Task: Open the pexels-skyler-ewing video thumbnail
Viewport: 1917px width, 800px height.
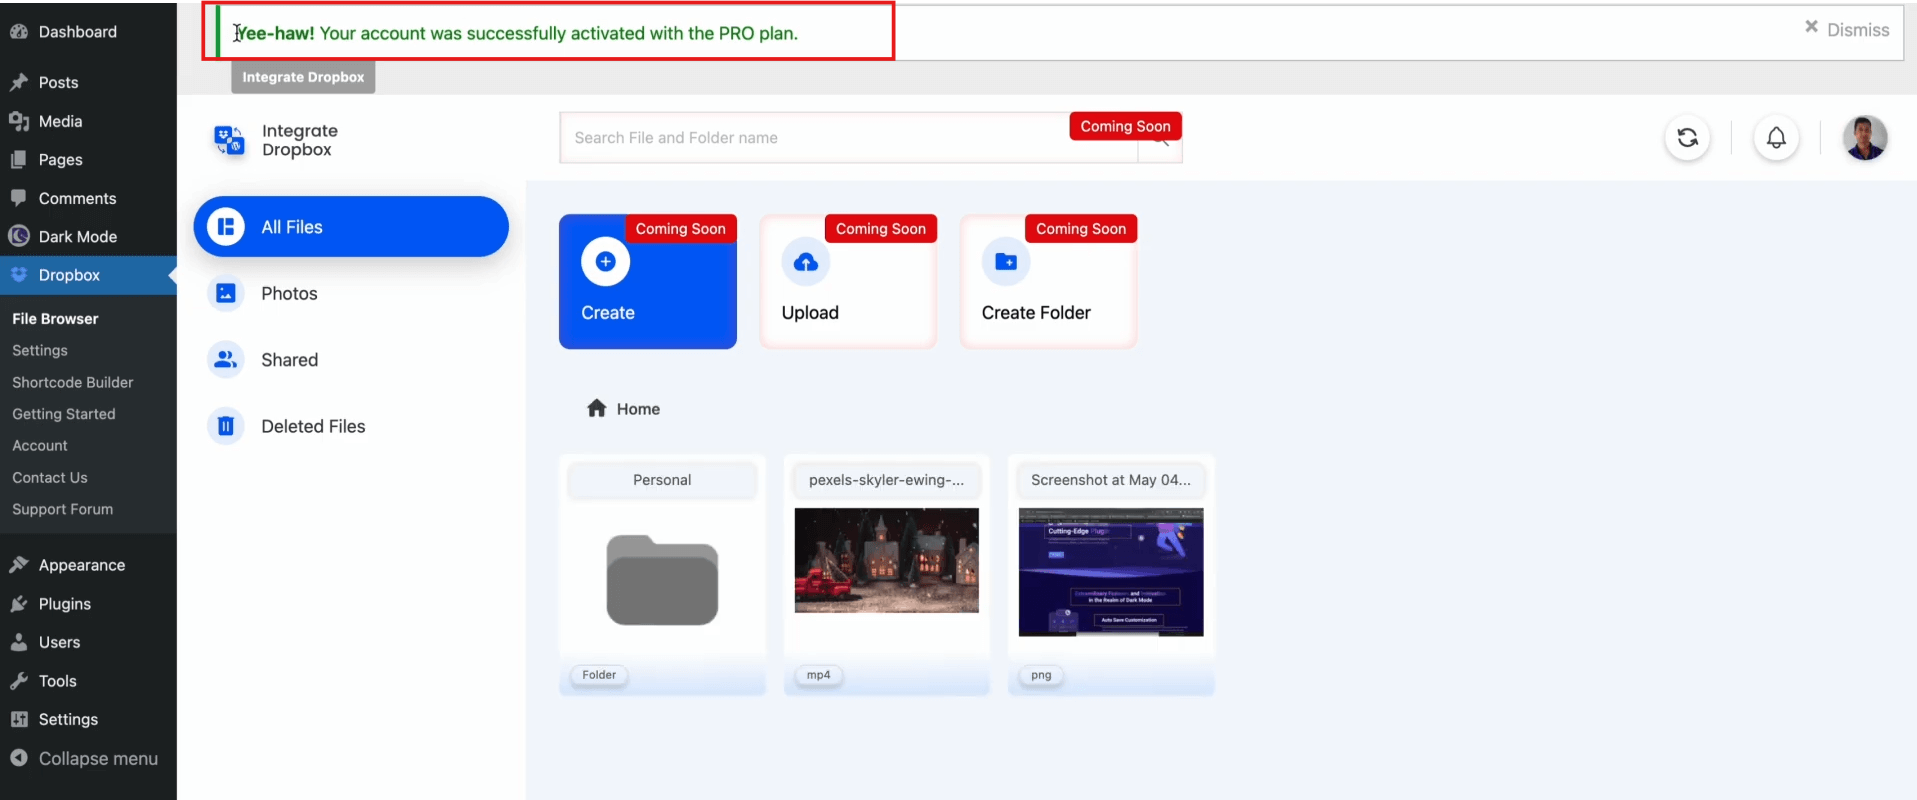Action: (887, 560)
